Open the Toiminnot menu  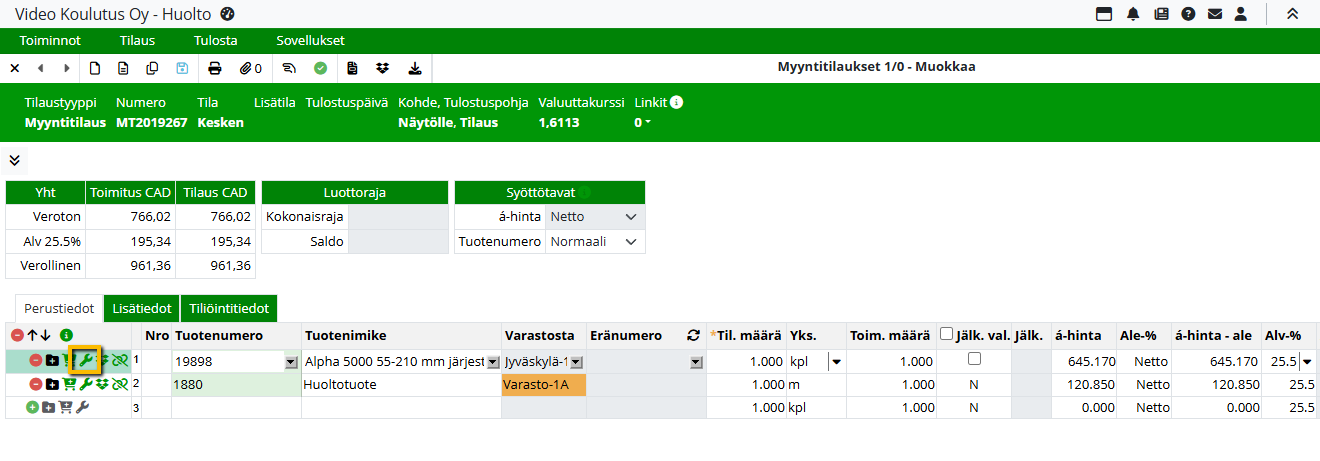[x=50, y=41]
